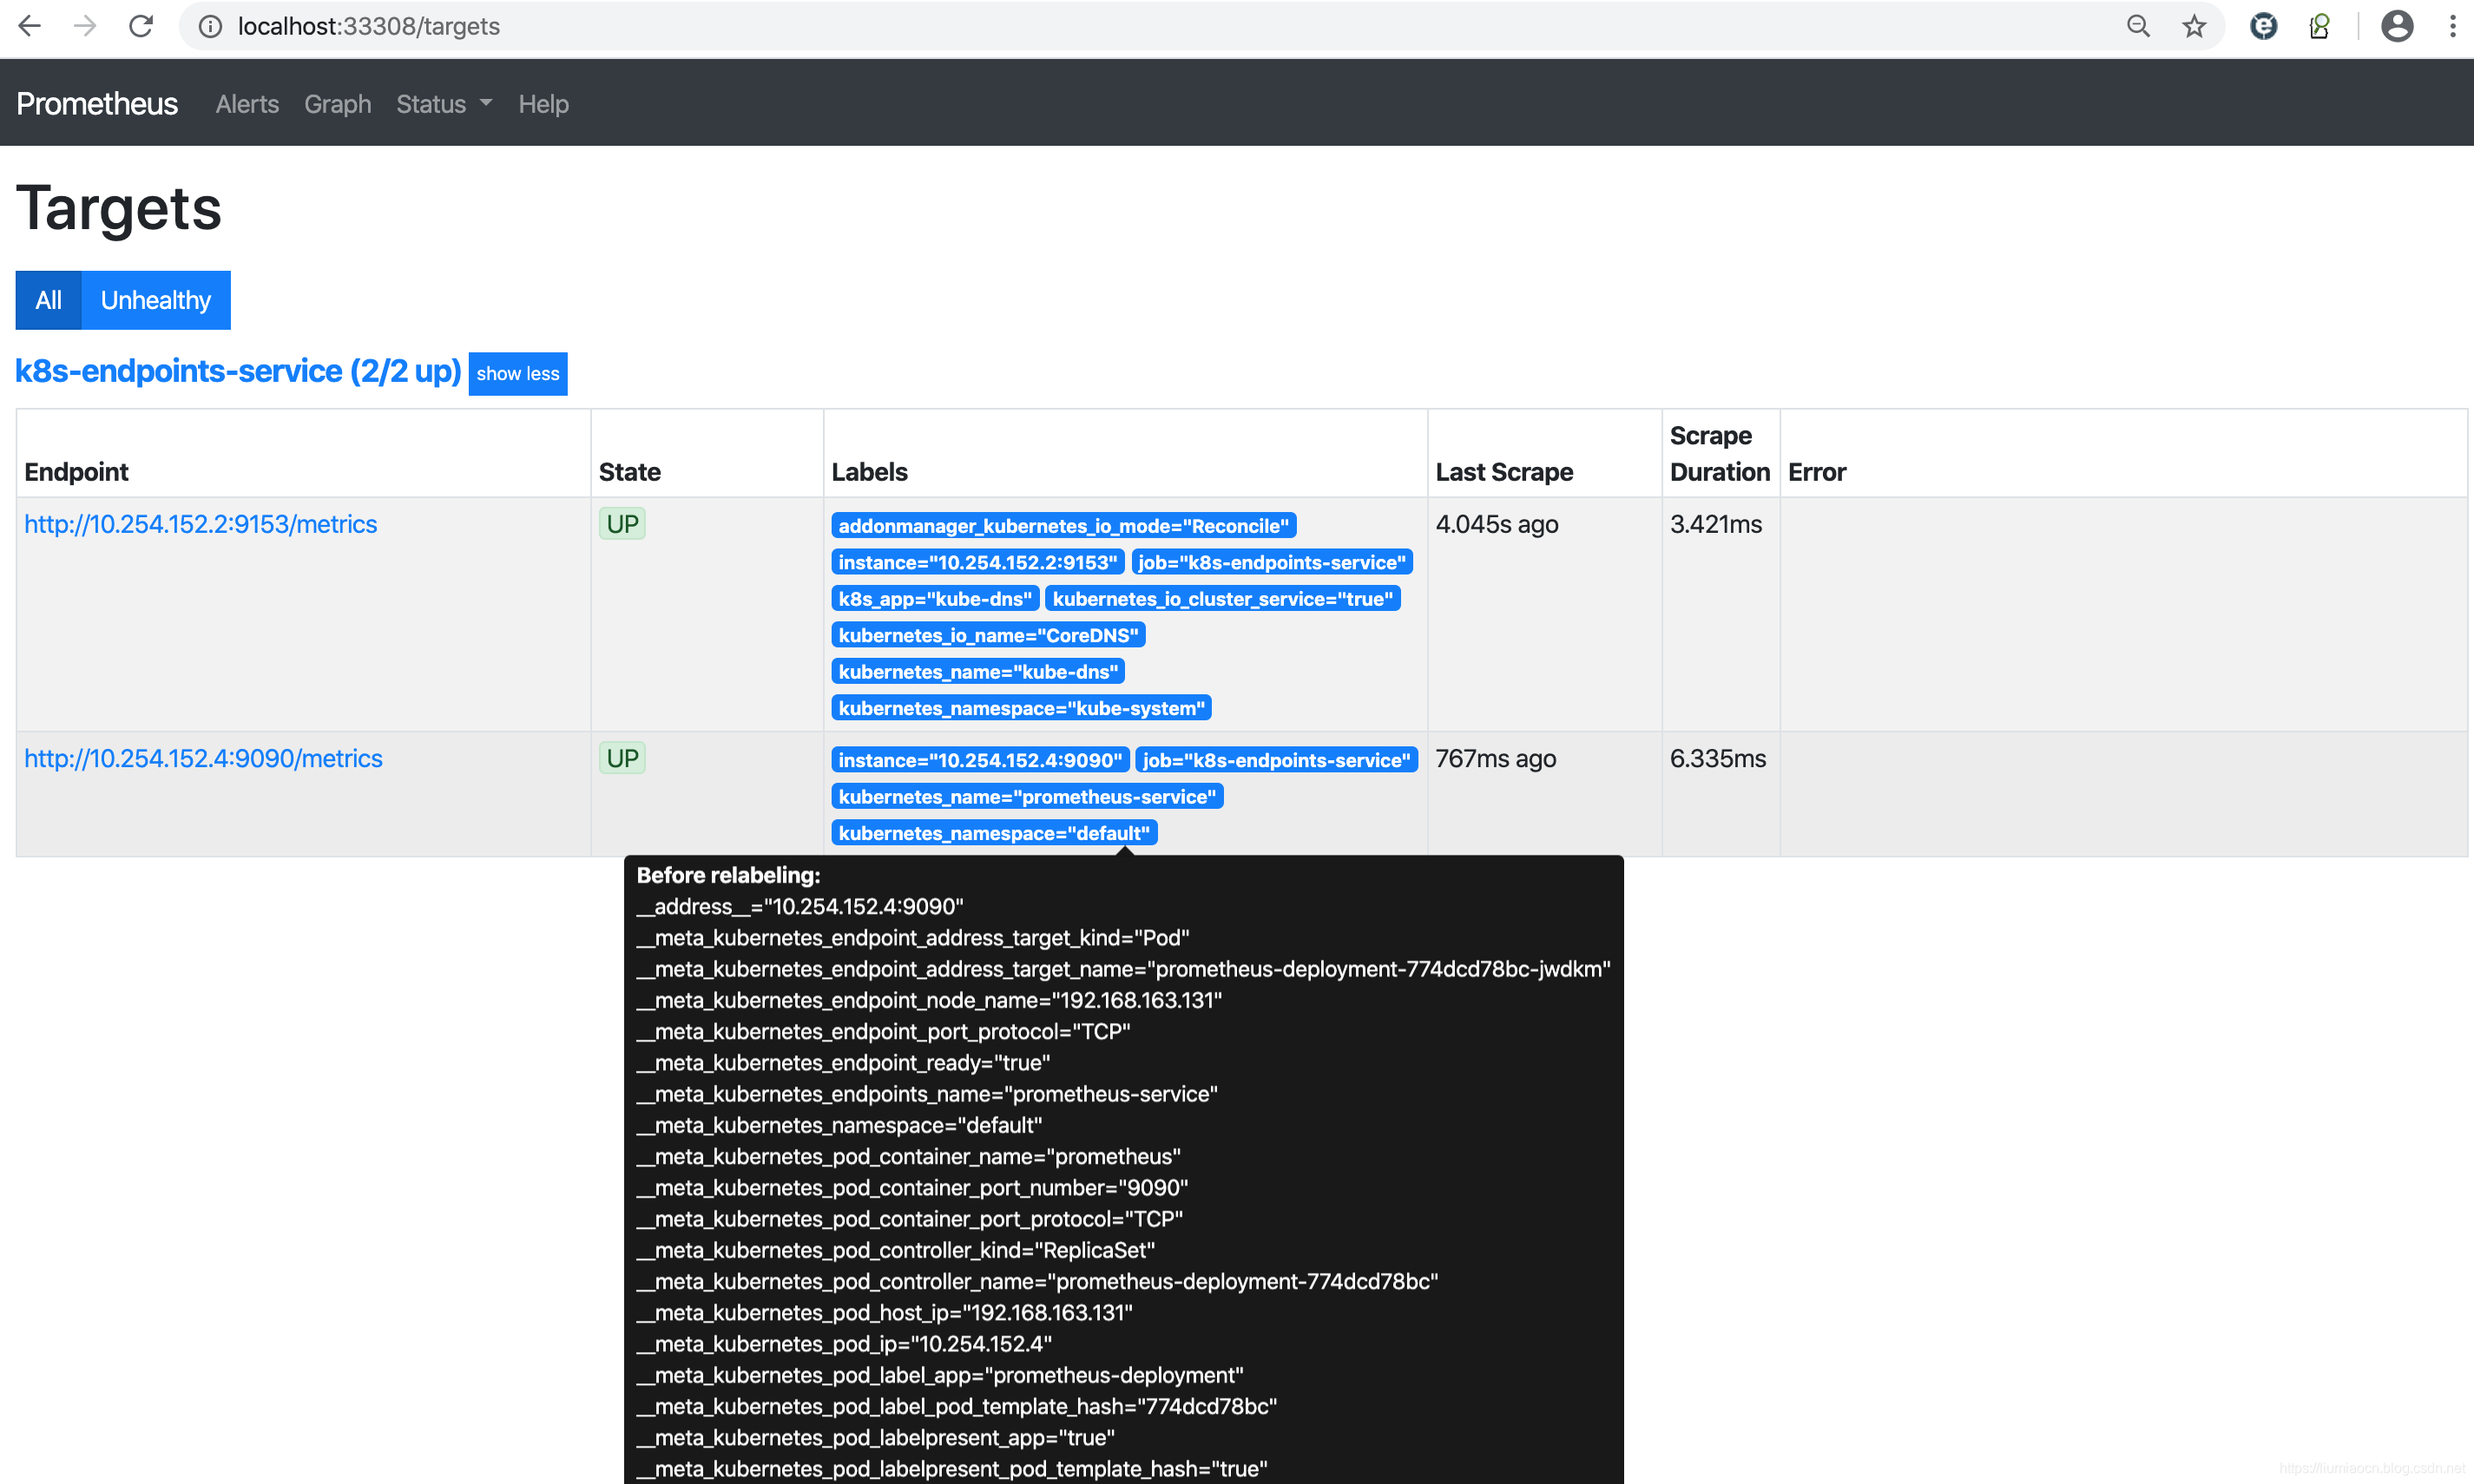Click scrape duration value 6.335ms
Viewport: 2474px width, 1484px height.
tap(1718, 758)
